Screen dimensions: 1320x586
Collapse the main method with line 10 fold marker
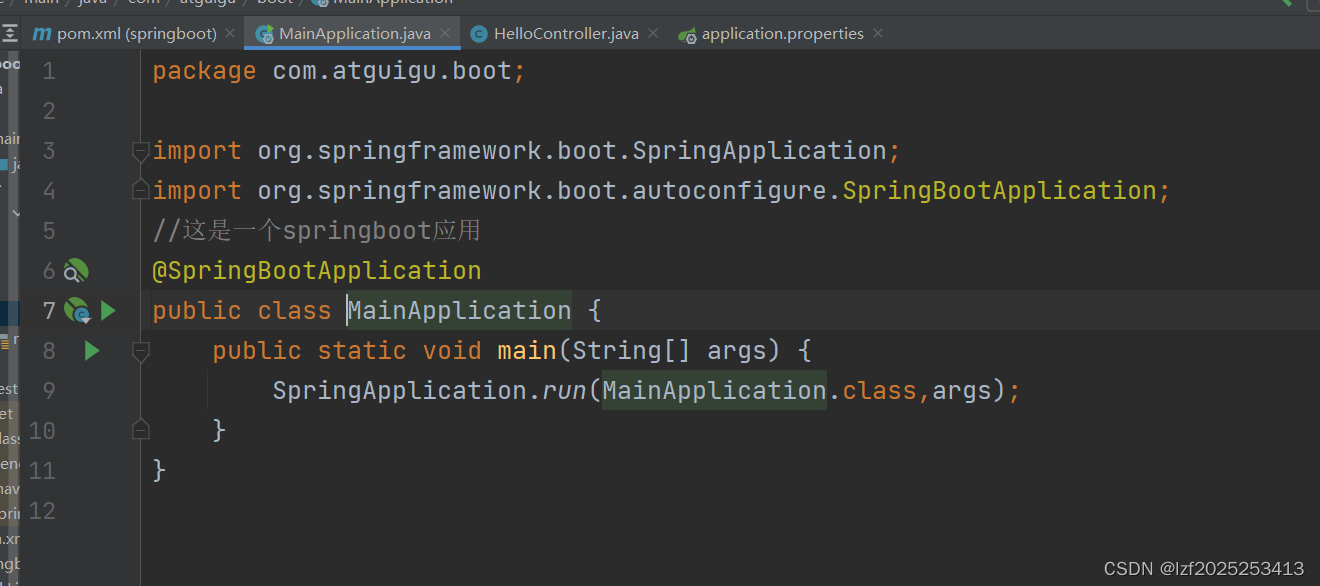[140, 430]
